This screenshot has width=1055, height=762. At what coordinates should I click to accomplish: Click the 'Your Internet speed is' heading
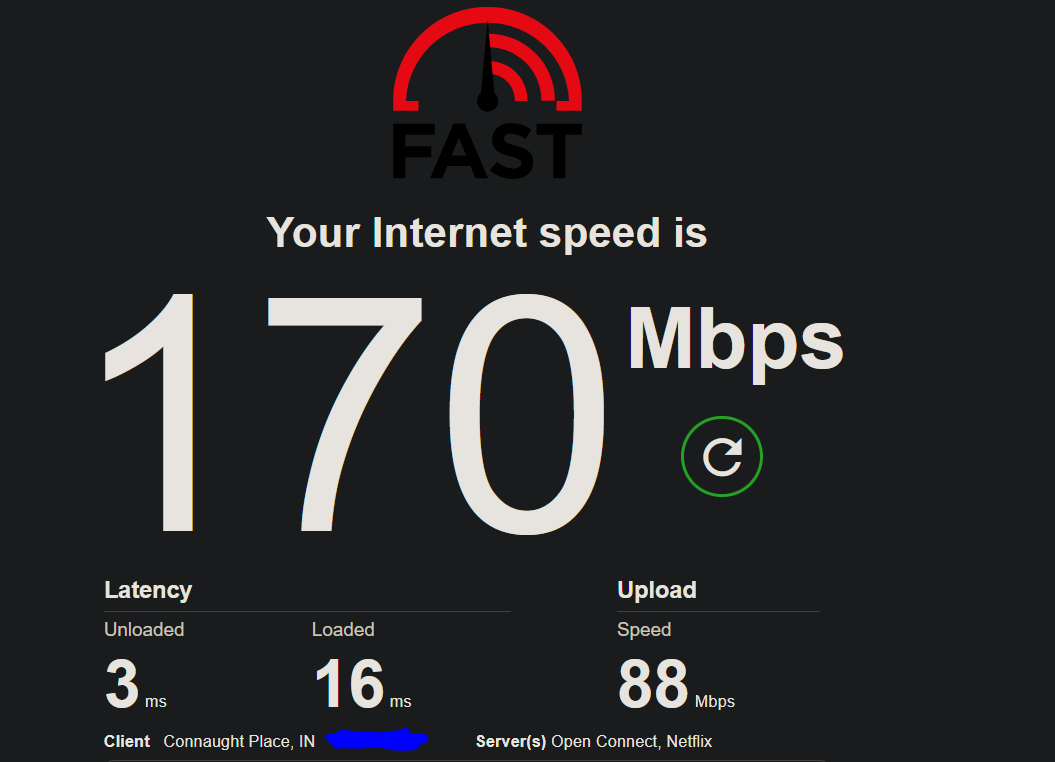(486, 233)
